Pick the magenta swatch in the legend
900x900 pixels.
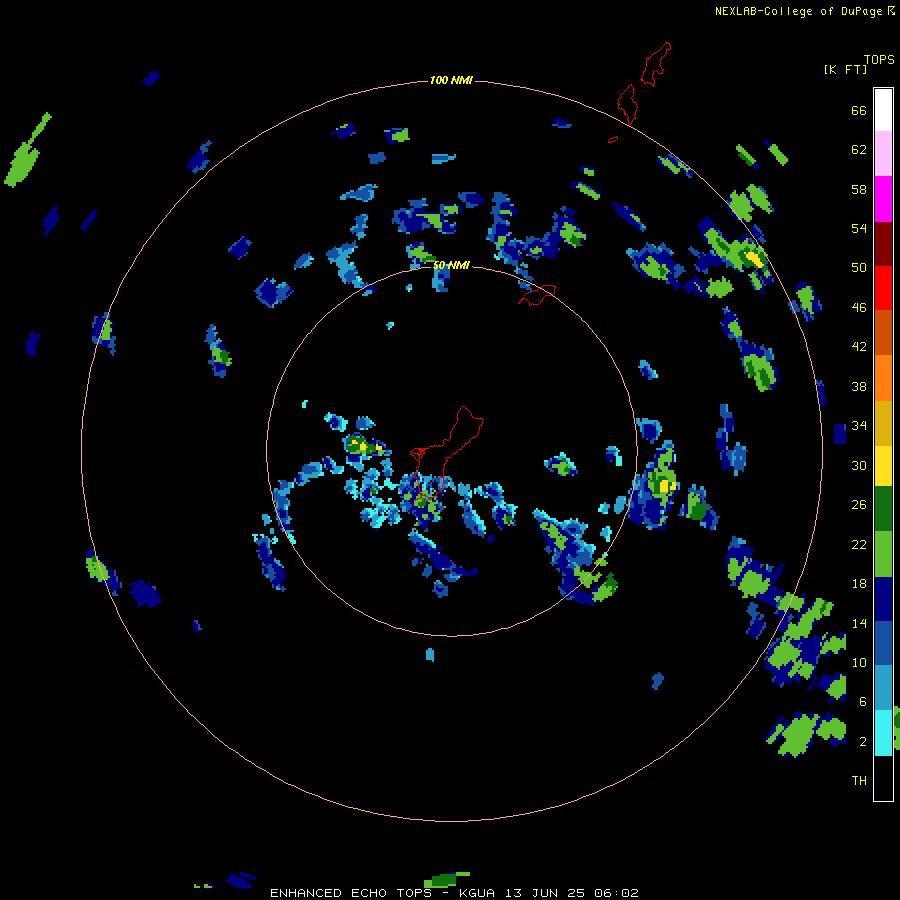[x=883, y=199]
